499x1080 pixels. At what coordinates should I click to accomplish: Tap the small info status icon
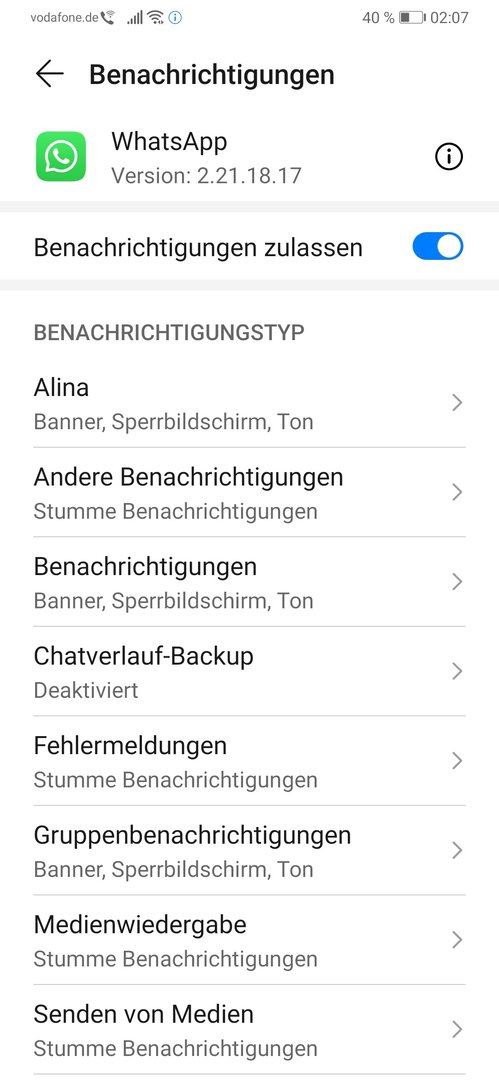click(x=175, y=17)
